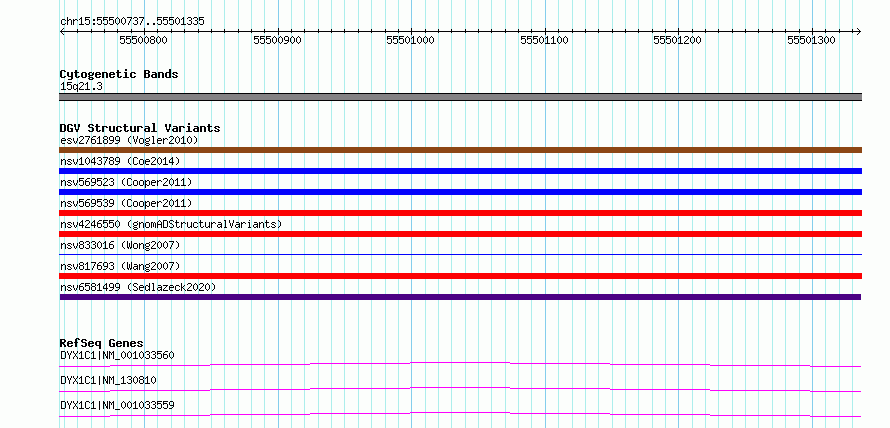Screen dimensions: 890x428
Task: Select the red nsv817693 variant bar
Action: point(460,276)
